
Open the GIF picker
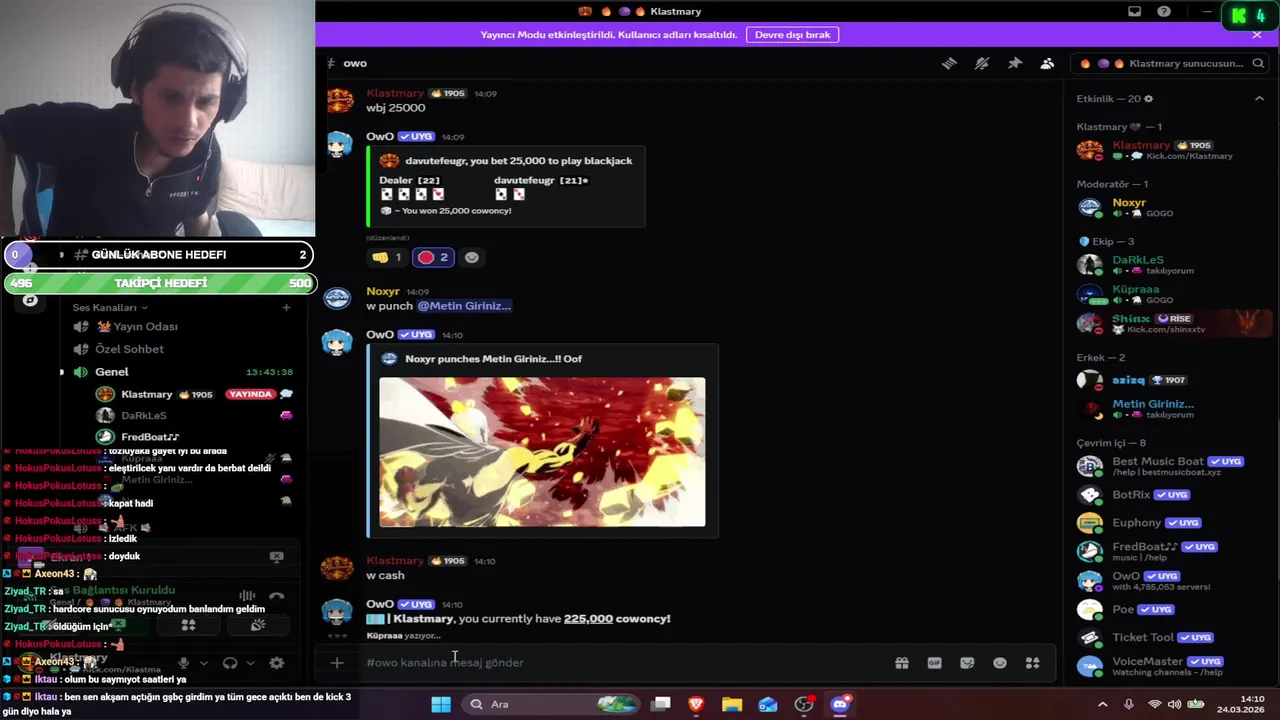(x=935, y=662)
